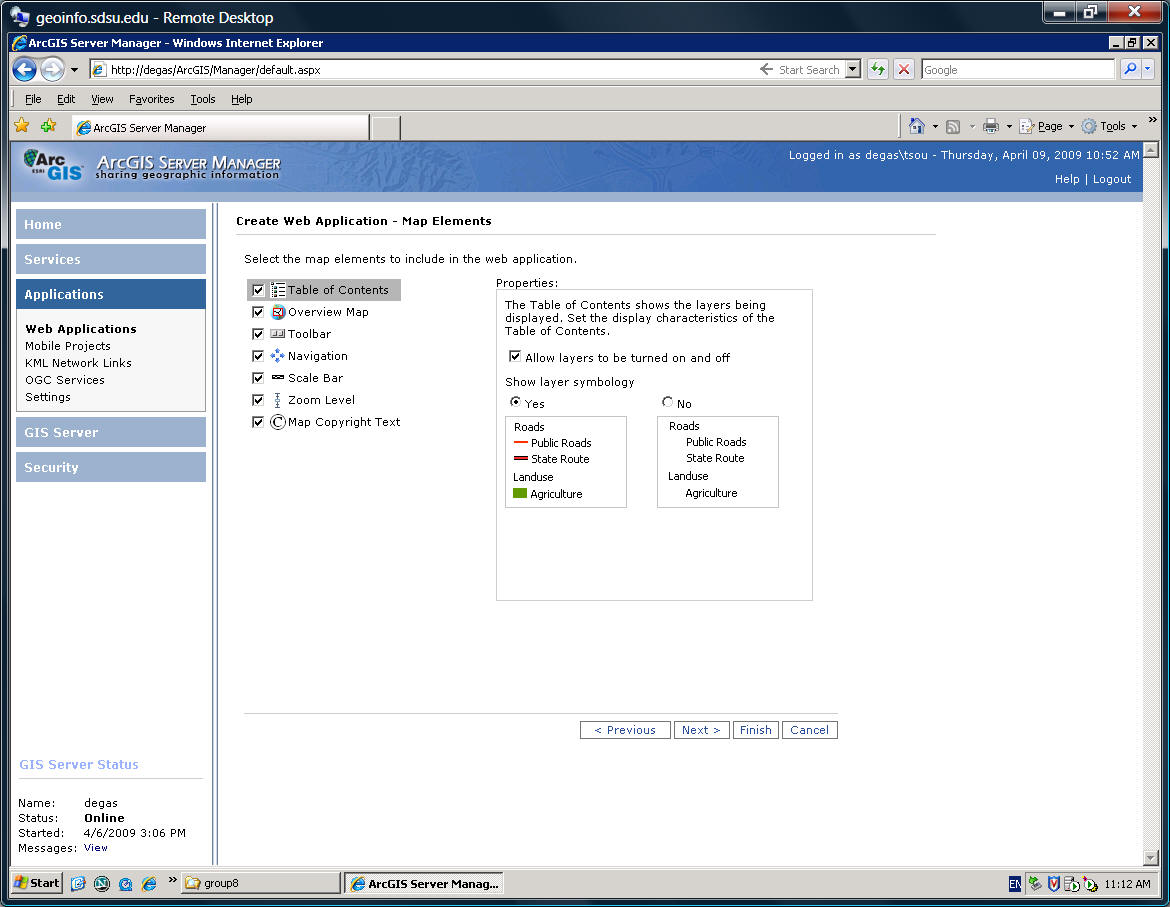Click the browser Back arrow button
Viewport: 1170px width, 907px height.
click(25, 70)
